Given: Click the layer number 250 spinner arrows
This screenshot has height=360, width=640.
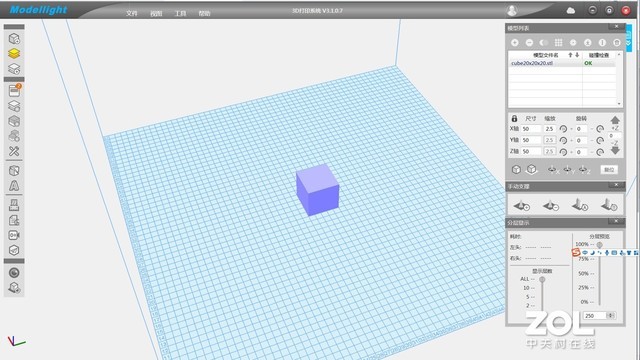Looking at the screenshot, I should click(x=611, y=316).
